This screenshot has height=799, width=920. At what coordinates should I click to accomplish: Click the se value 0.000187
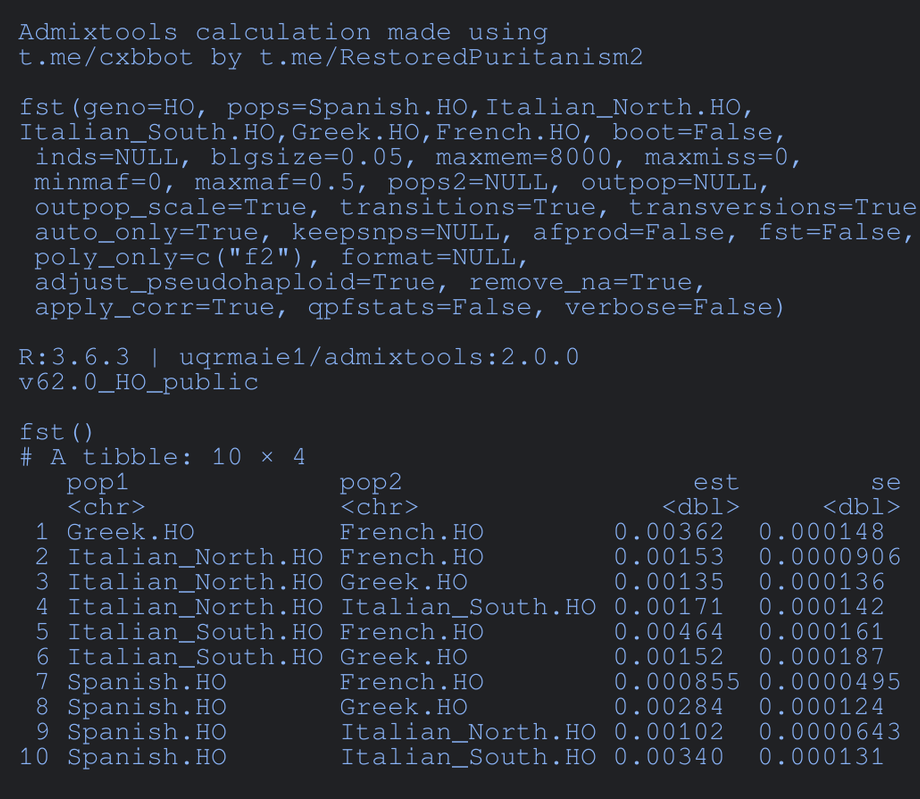(x=821, y=657)
